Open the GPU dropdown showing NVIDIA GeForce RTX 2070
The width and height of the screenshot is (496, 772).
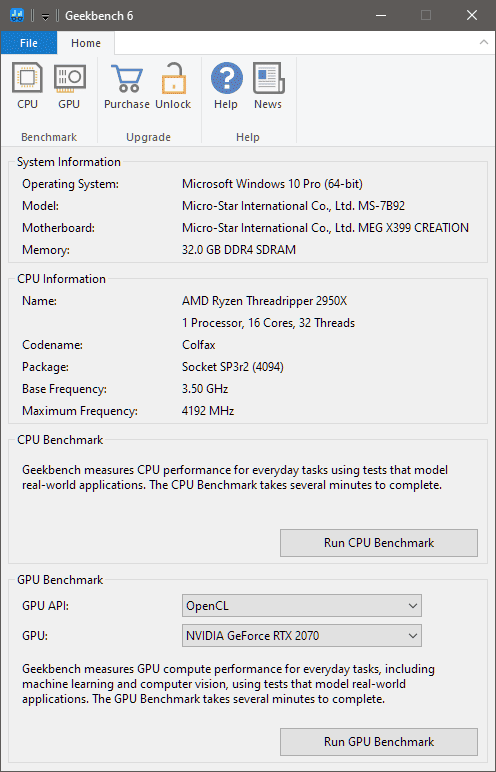(301, 636)
